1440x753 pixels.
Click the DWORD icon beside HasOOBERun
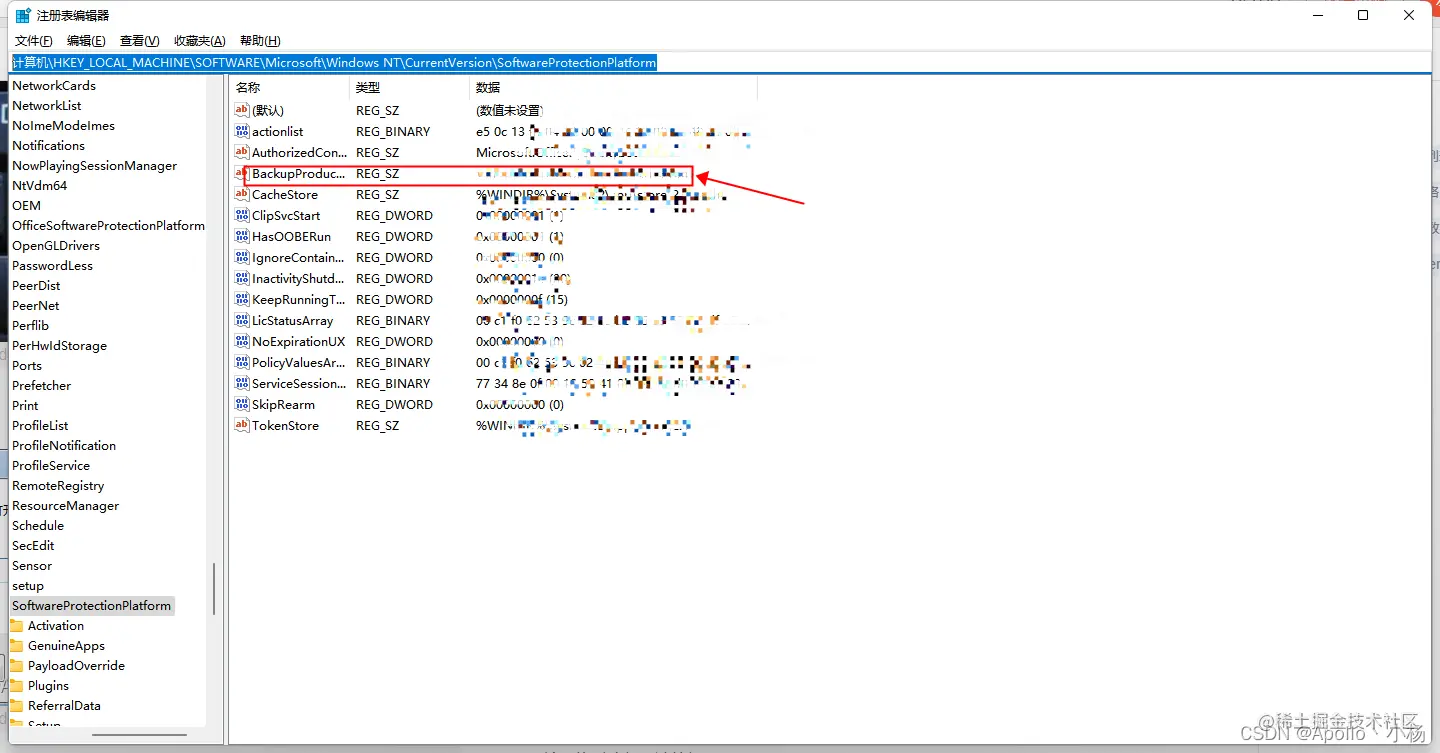coord(241,236)
